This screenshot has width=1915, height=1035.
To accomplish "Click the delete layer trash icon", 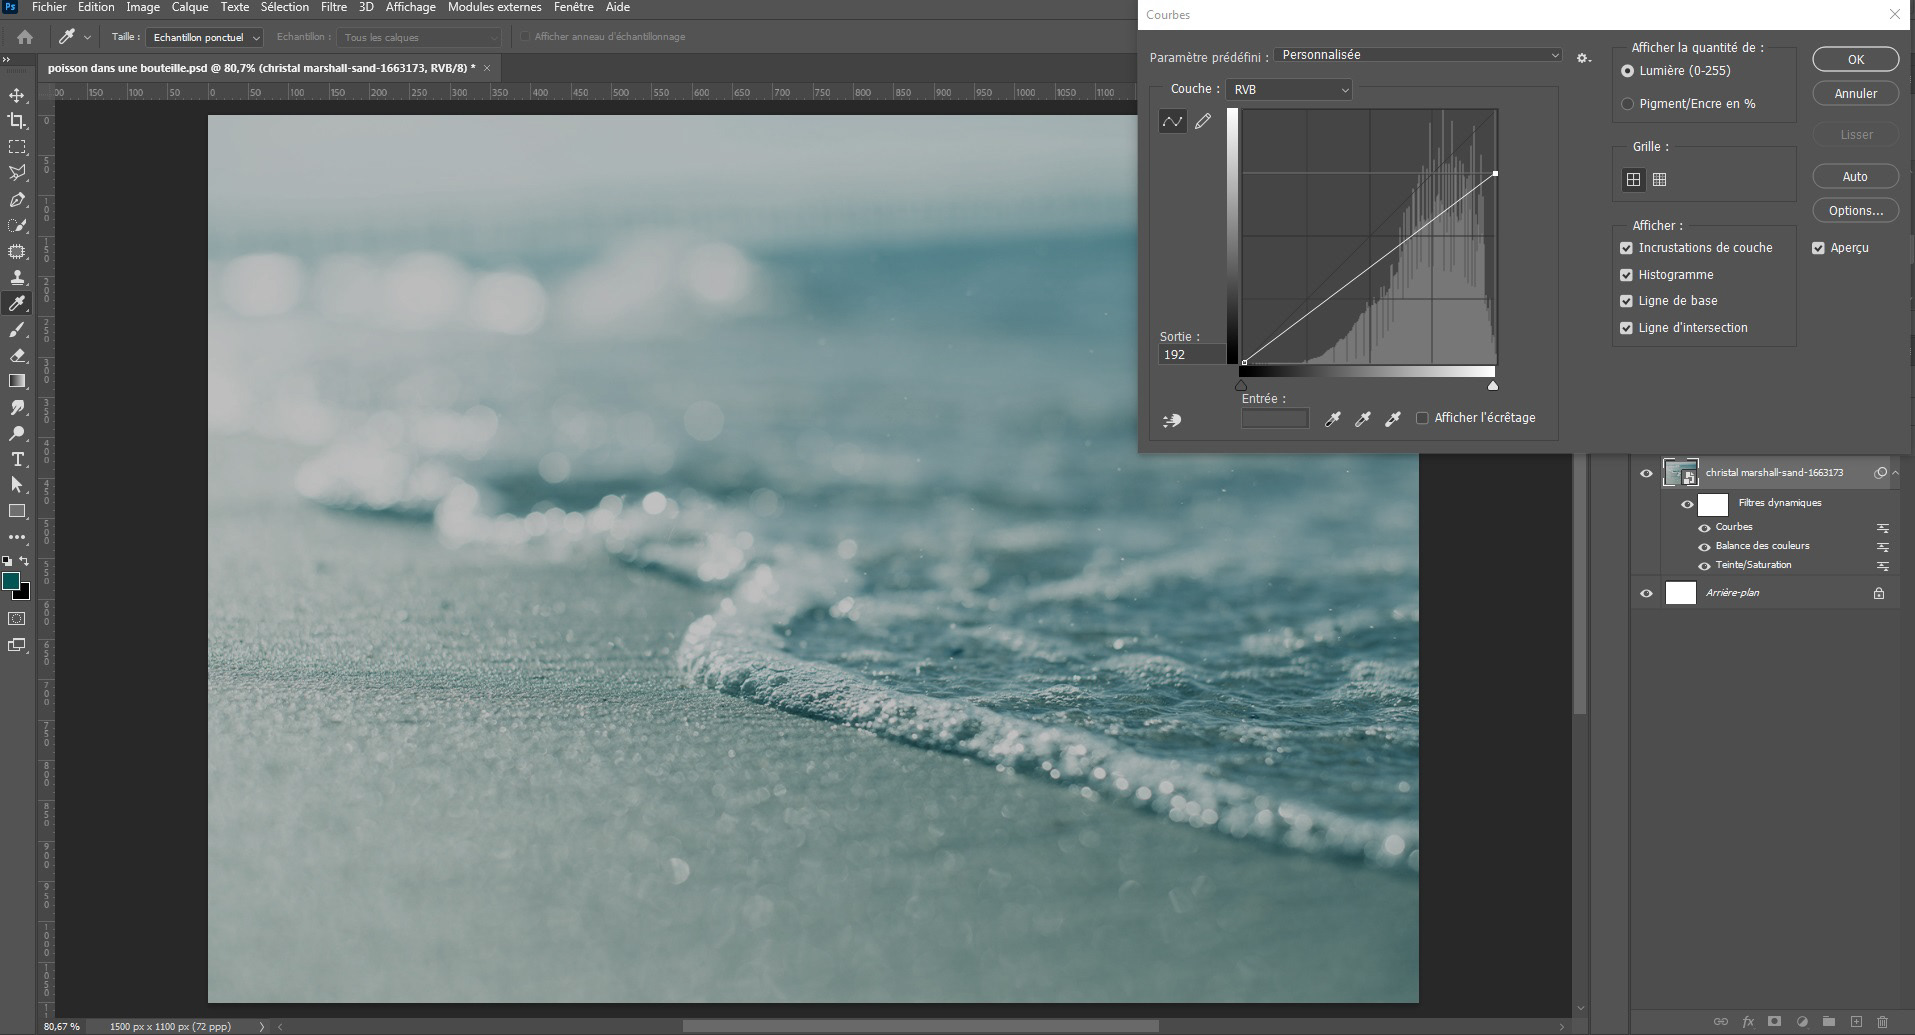I will click(x=1882, y=1022).
